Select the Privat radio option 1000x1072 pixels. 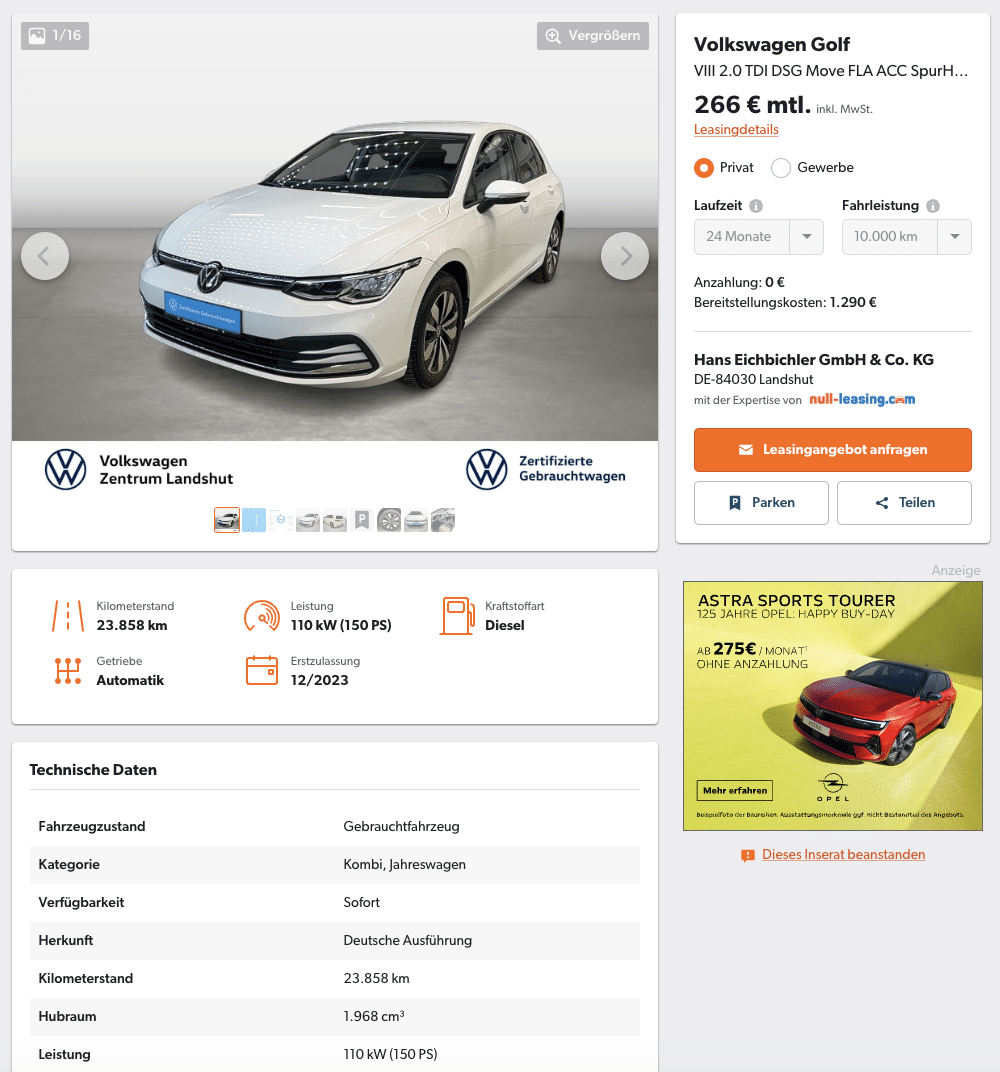704,168
